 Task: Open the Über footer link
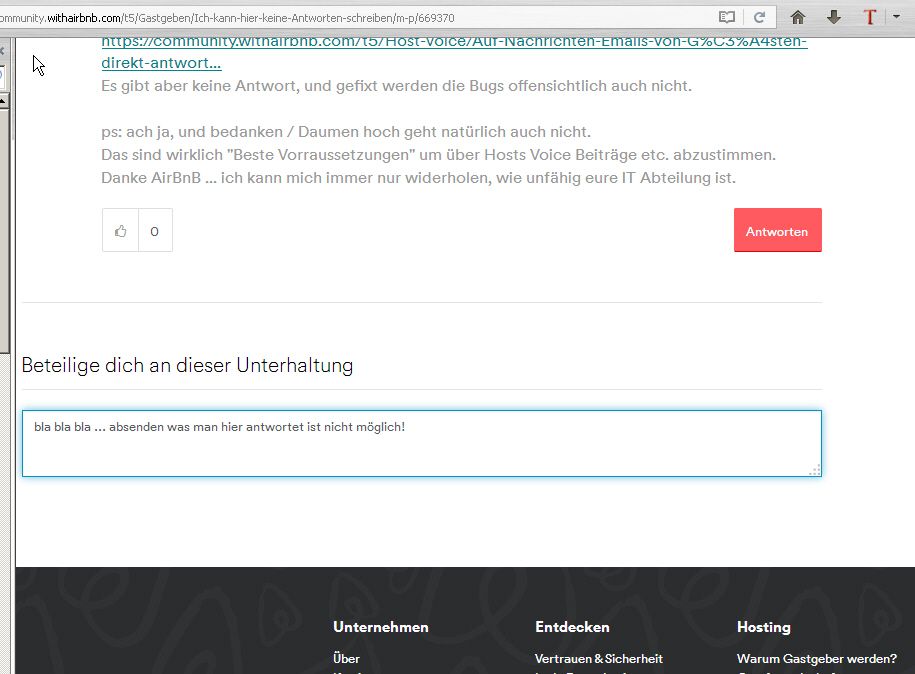pyautogui.click(x=346, y=658)
